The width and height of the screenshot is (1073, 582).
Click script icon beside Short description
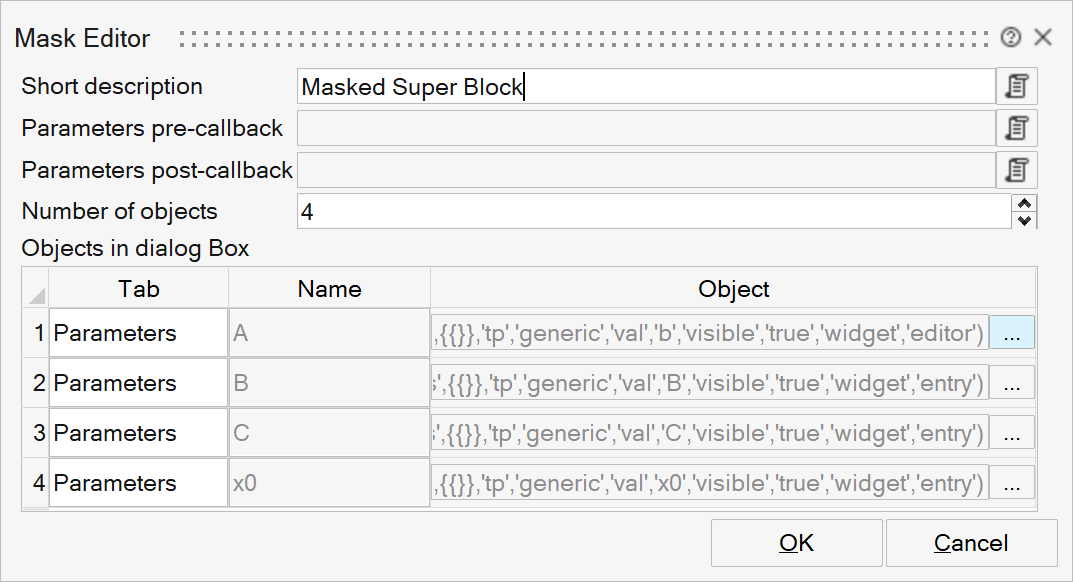tap(1016, 86)
